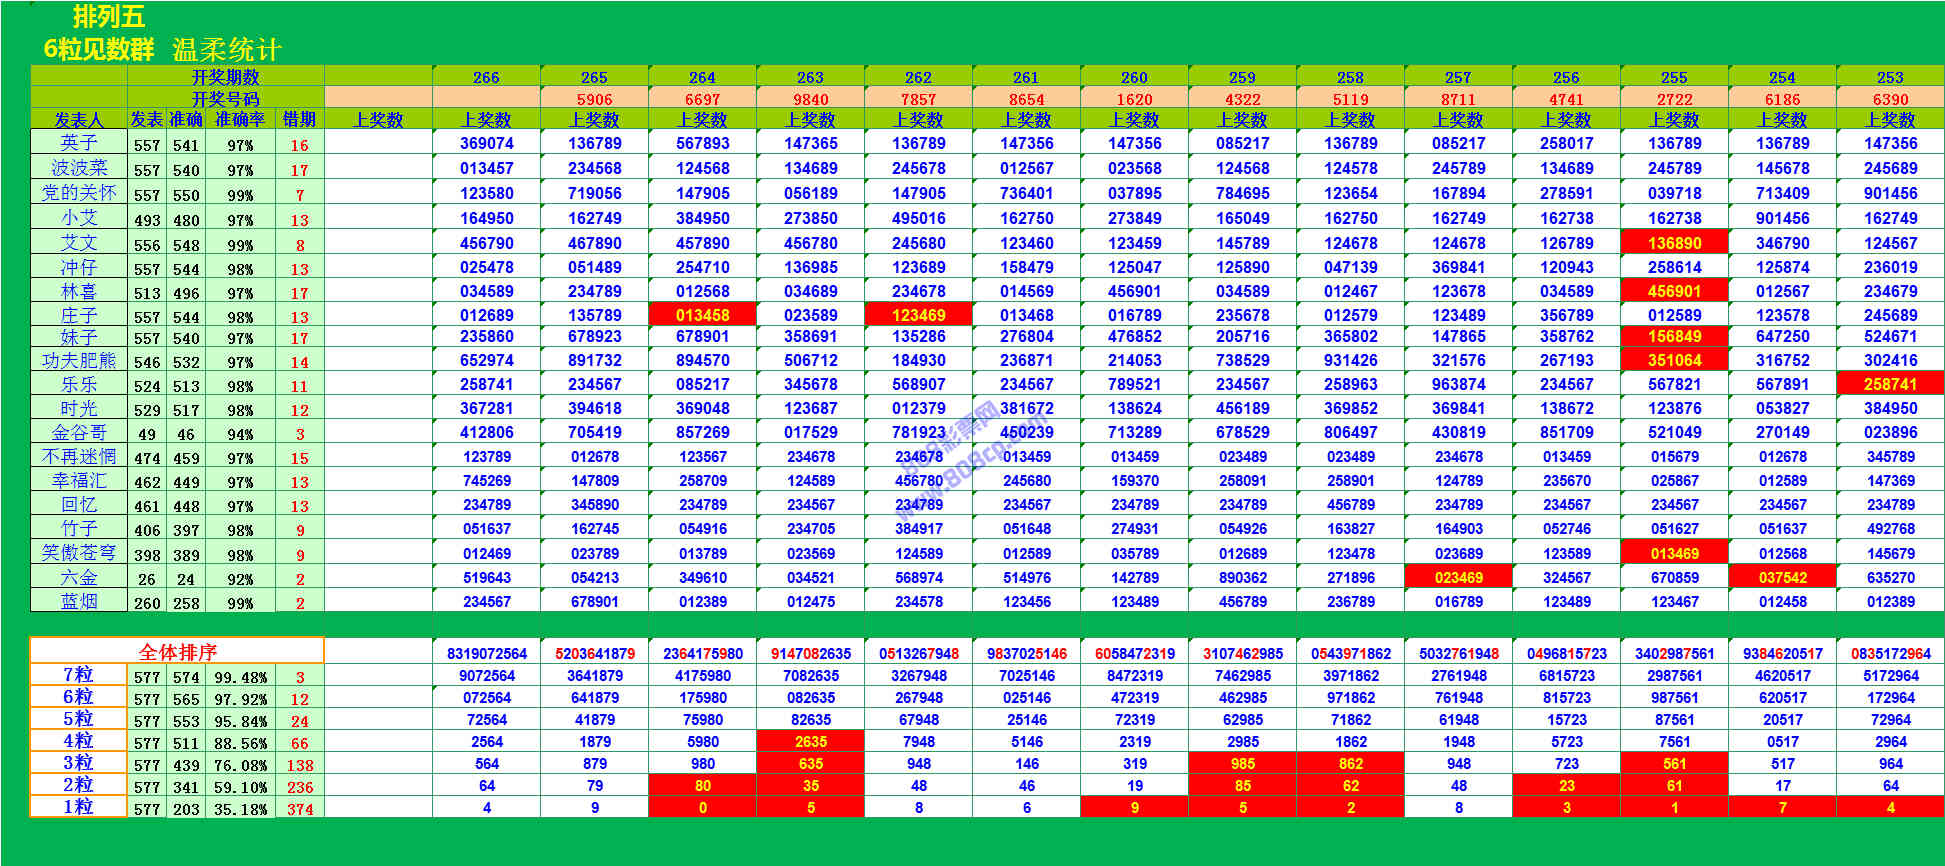The image size is (1945, 866).
Task: Click the 全体排序 section header
Action: click(x=177, y=652)
